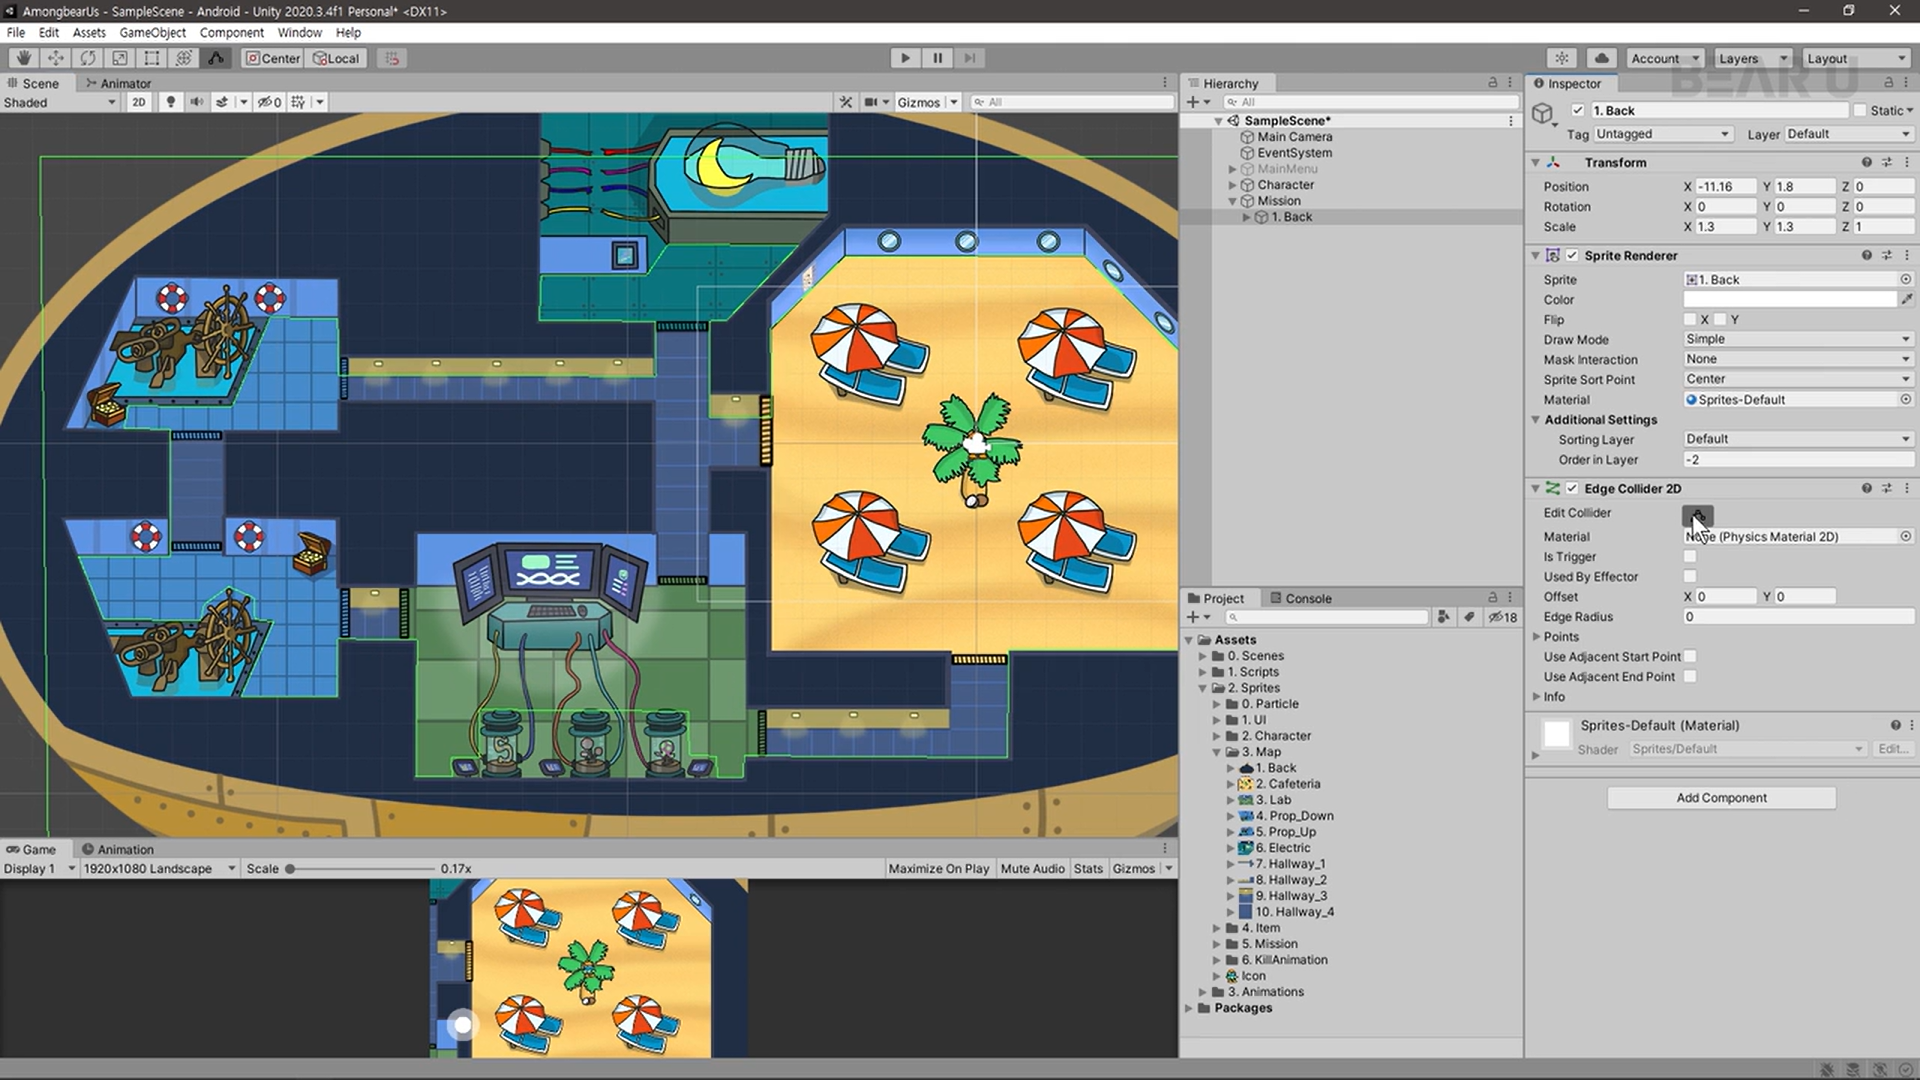
Task: Open Sprite Renderer preset icon
Action: [1886, 255]
